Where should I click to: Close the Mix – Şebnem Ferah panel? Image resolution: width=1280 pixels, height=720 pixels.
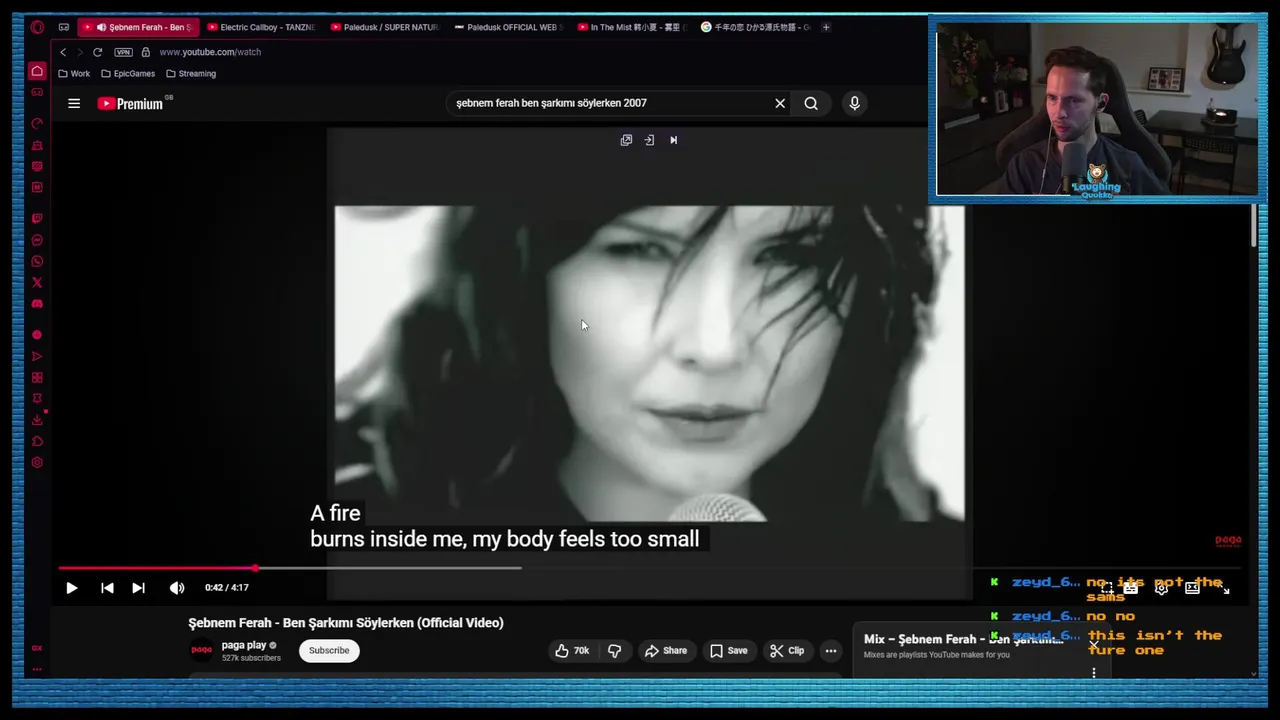point(1094,645)
